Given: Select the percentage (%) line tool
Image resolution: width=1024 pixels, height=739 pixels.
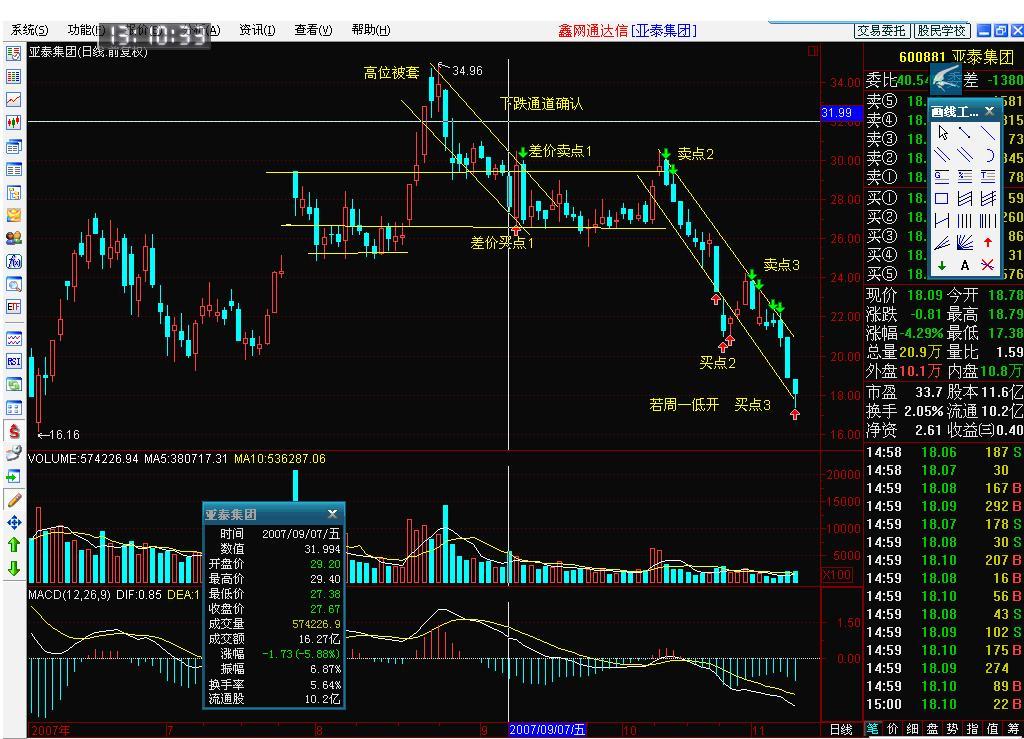Looking at the screenshot, I should (x=965, y=176).
